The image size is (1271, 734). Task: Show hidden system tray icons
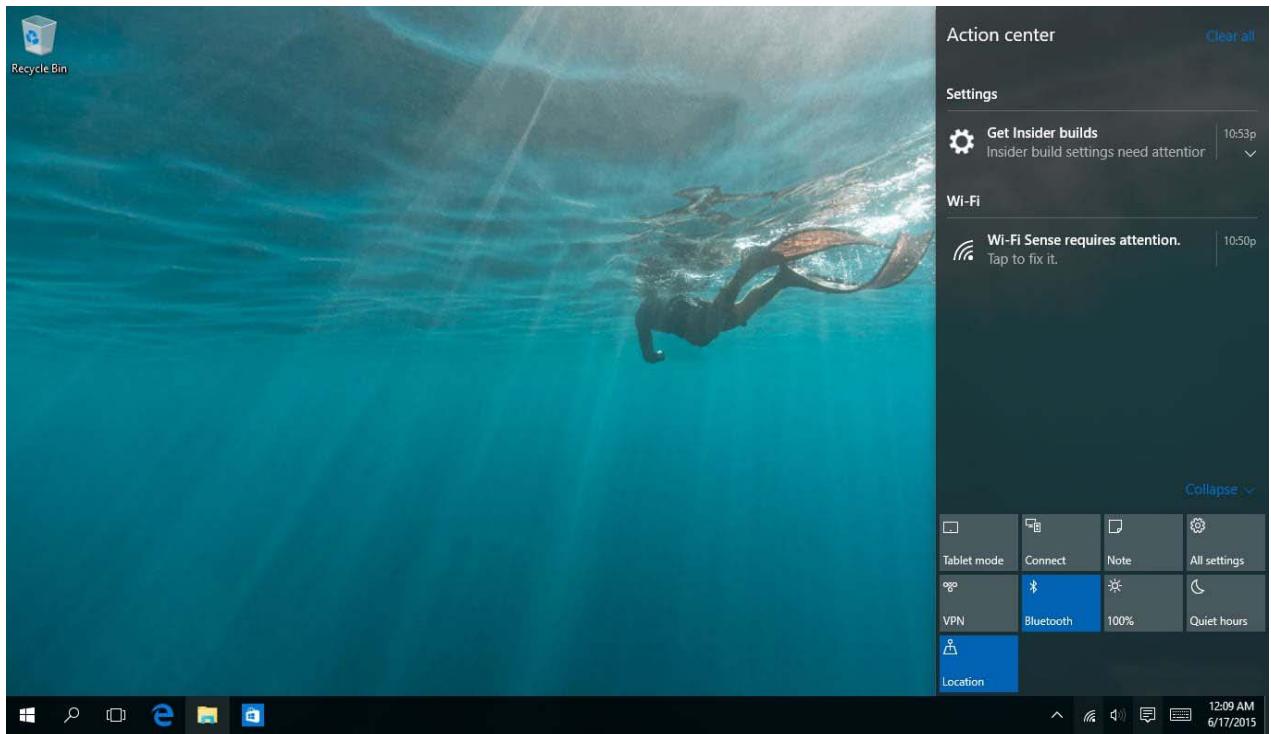tap(1056, 716)
